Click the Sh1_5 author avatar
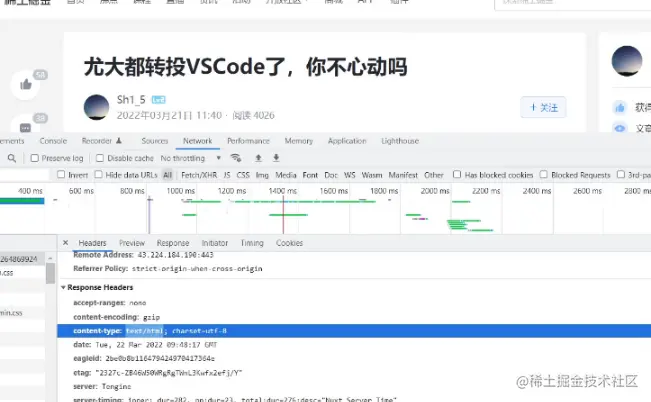651x402 pixels. tap(96, 107)
